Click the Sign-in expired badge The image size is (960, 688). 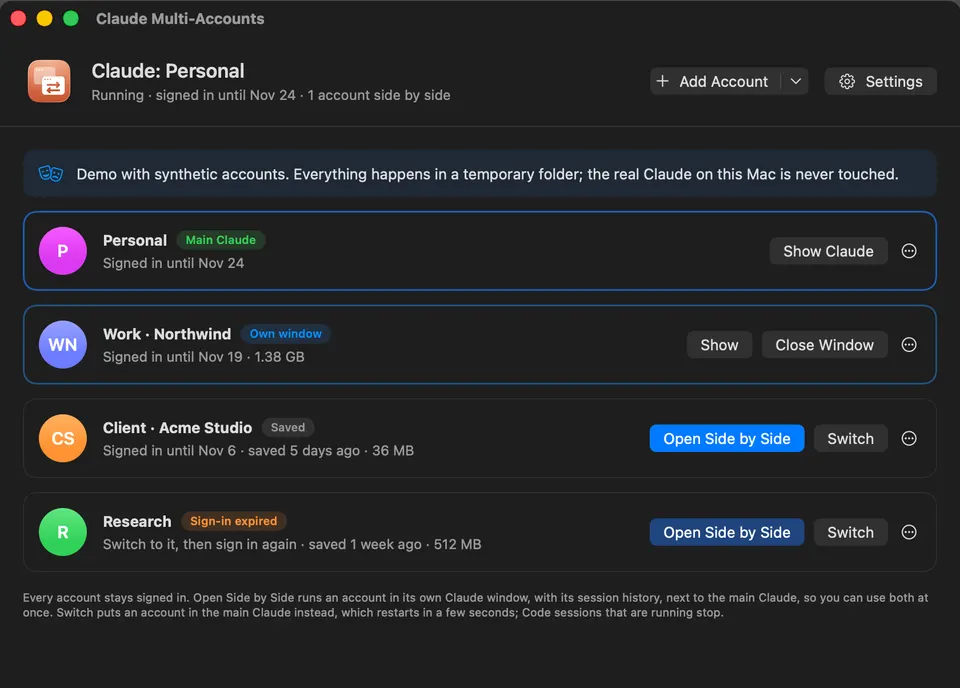click(233, 521)
